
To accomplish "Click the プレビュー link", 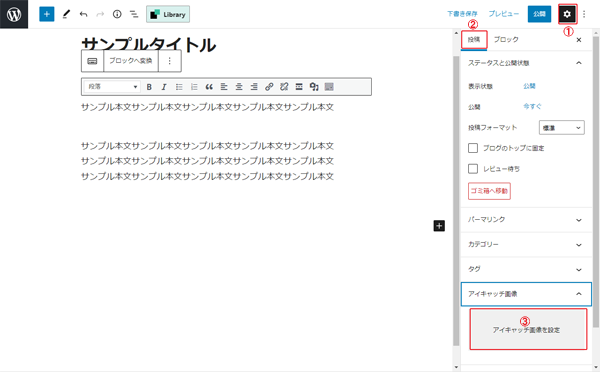I will 504,14.
